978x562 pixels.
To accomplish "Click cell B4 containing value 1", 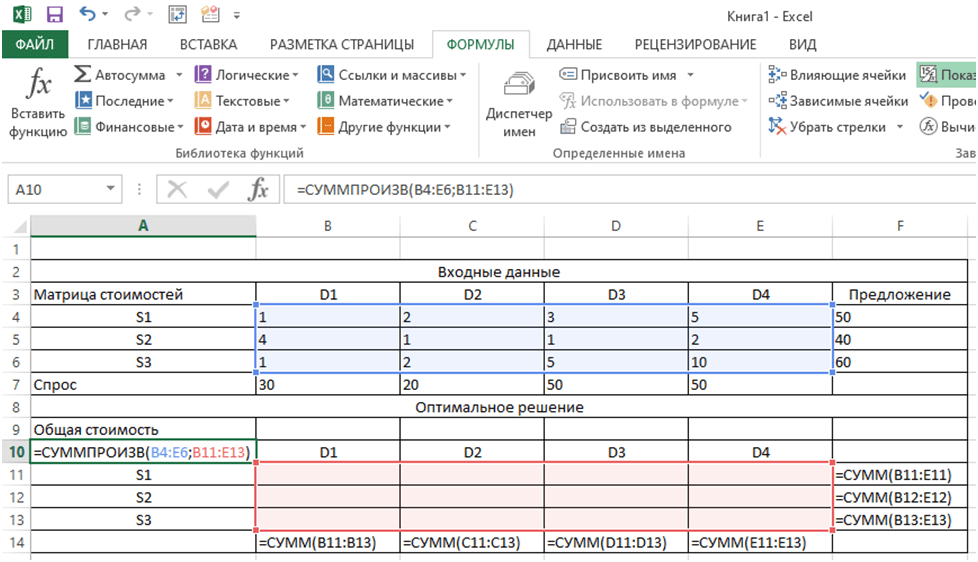I will pyautogui.click(x=328, y=317).
